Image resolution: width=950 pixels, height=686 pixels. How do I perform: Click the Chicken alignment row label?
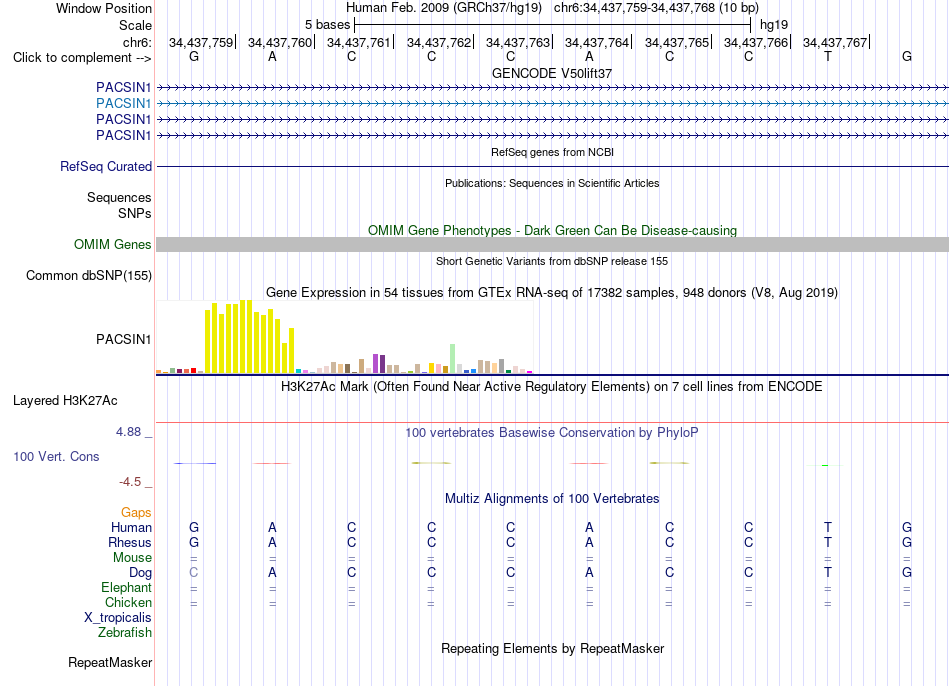point(128,602)
